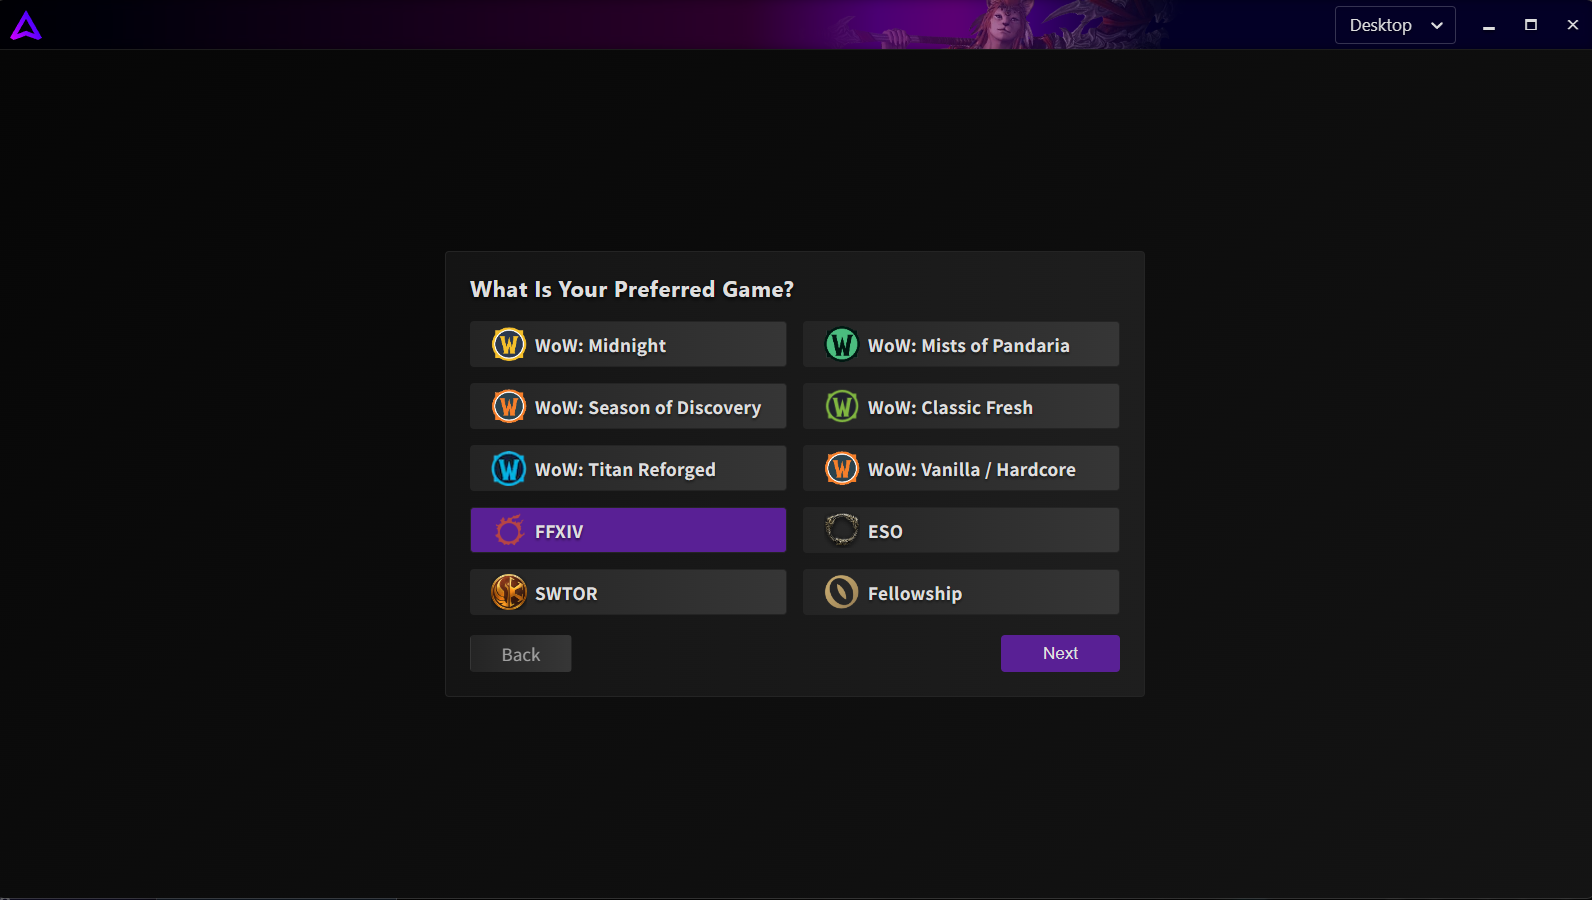The height and width of the screenshot is (900, 1592).
Task: Click the Mists of Pandaria green W icon
Action: point(842,345)
